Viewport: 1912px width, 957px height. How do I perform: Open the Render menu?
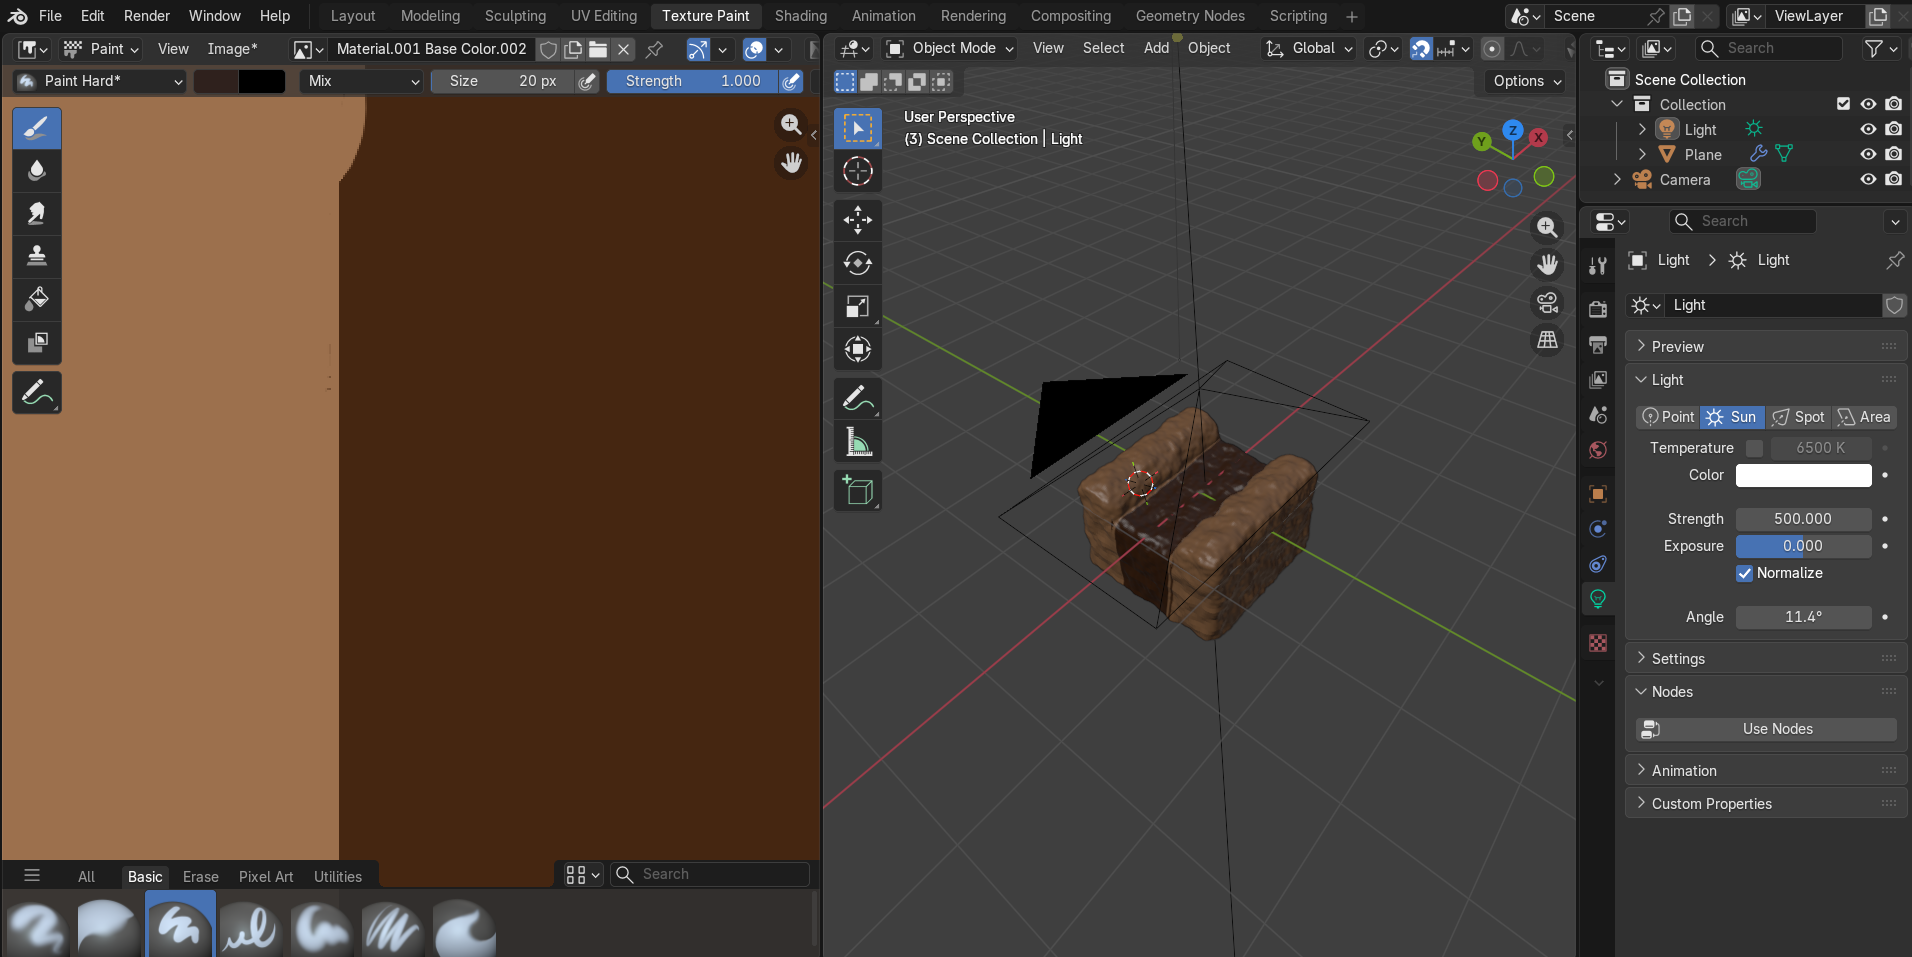(x=146, y=16)
